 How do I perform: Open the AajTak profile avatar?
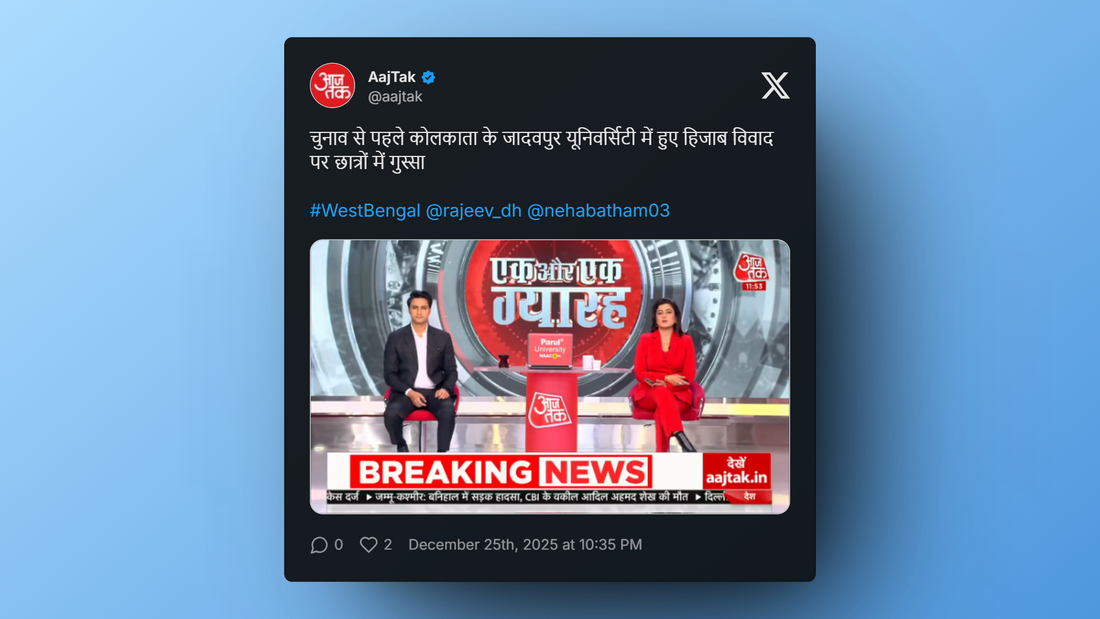tap(333, 86)
